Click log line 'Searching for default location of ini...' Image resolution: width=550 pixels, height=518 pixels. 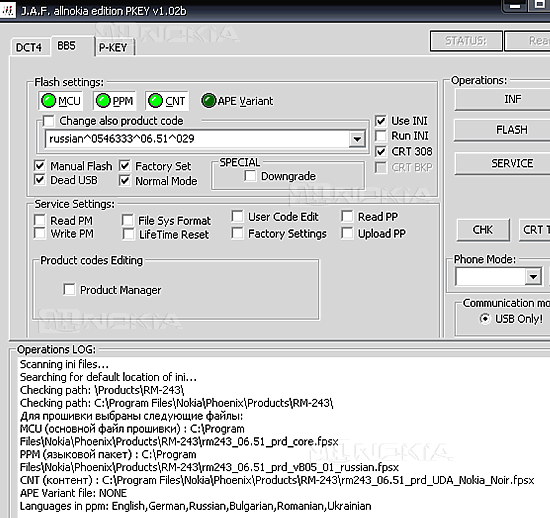click(108, 377)
